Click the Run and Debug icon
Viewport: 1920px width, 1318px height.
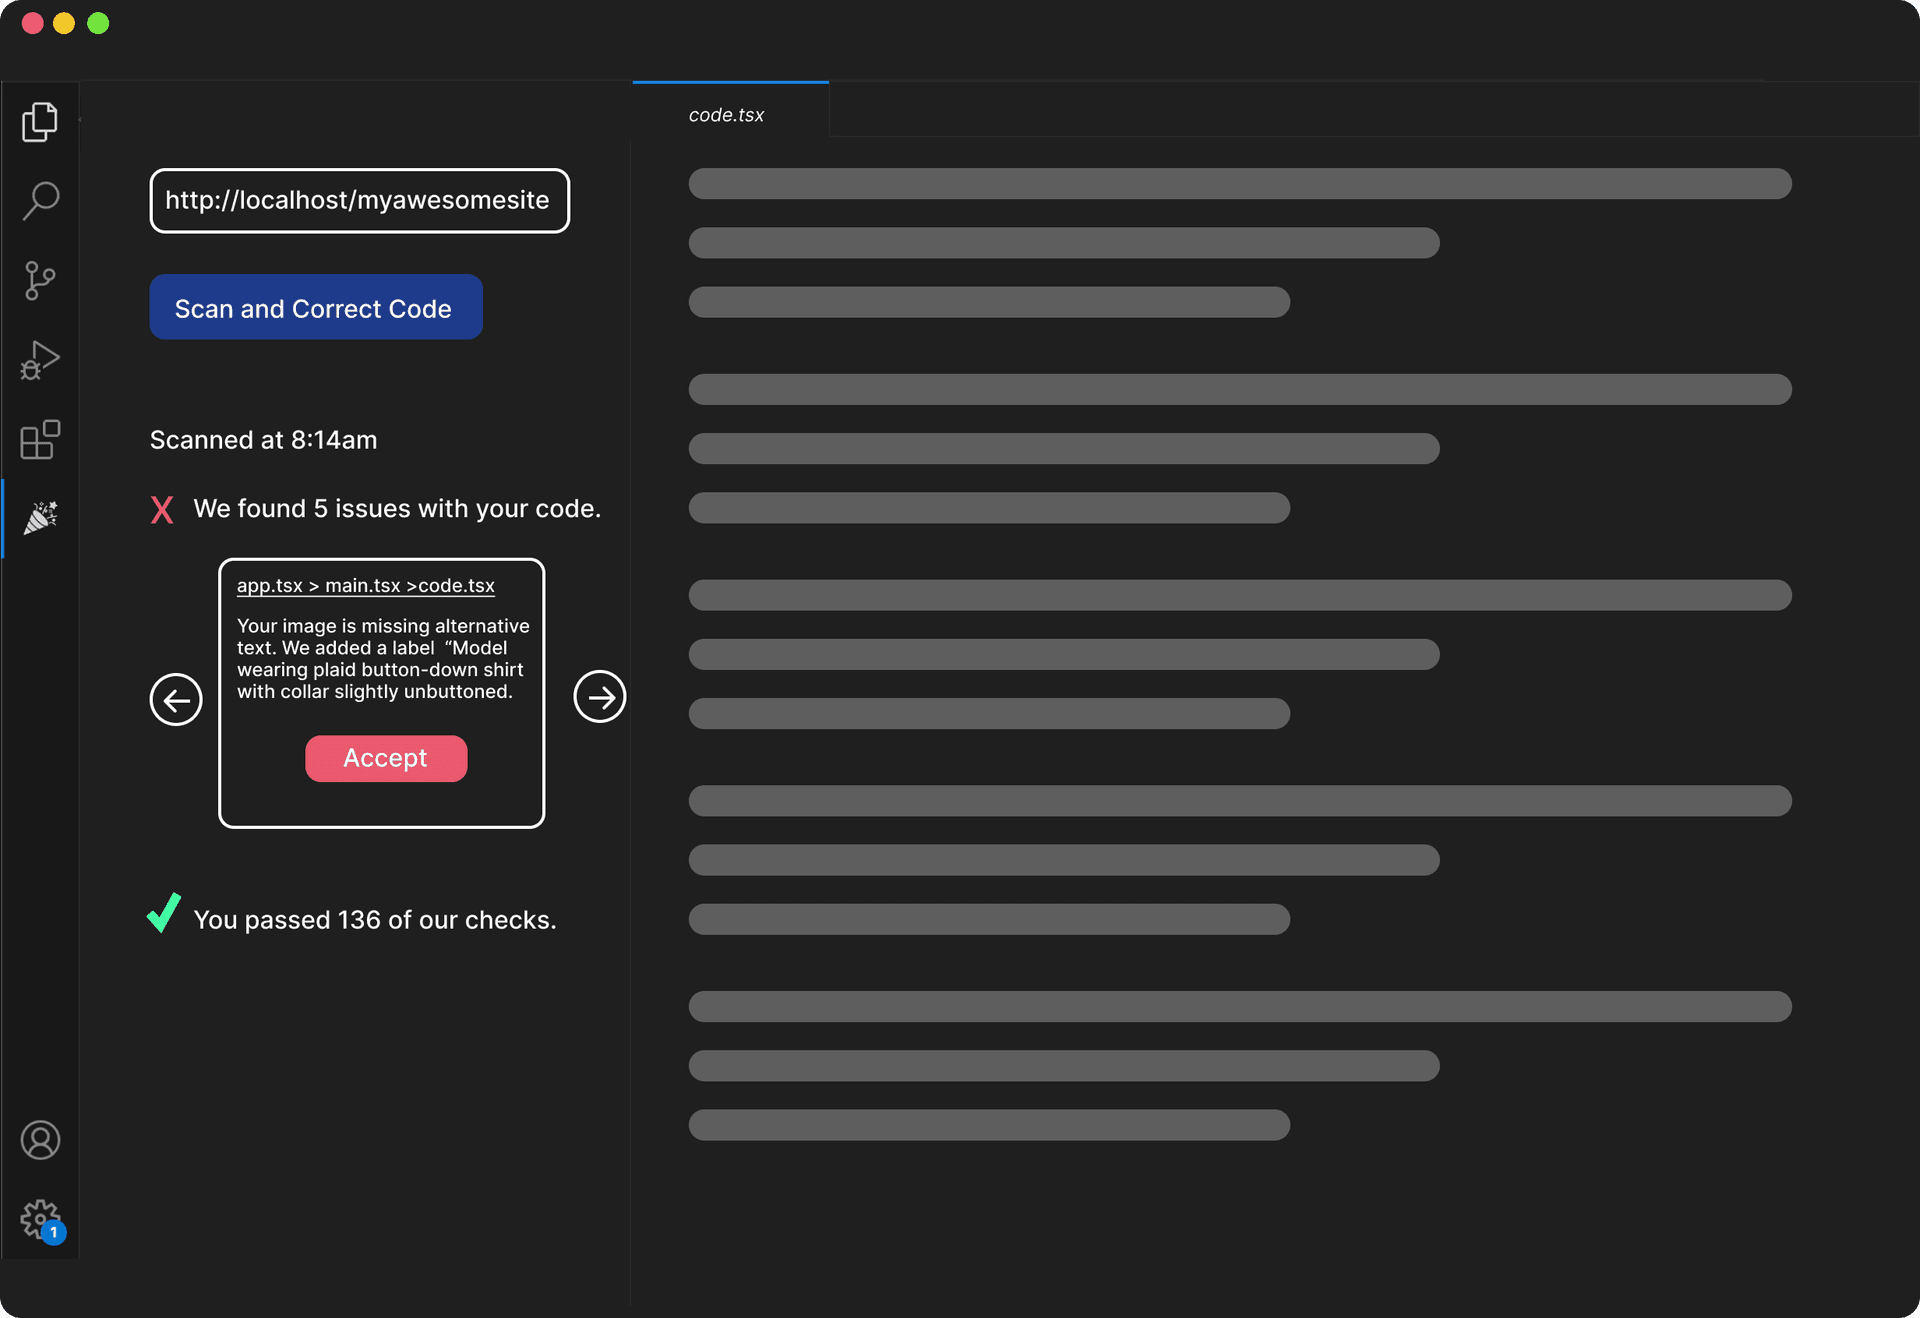click(x=39, y=359)
